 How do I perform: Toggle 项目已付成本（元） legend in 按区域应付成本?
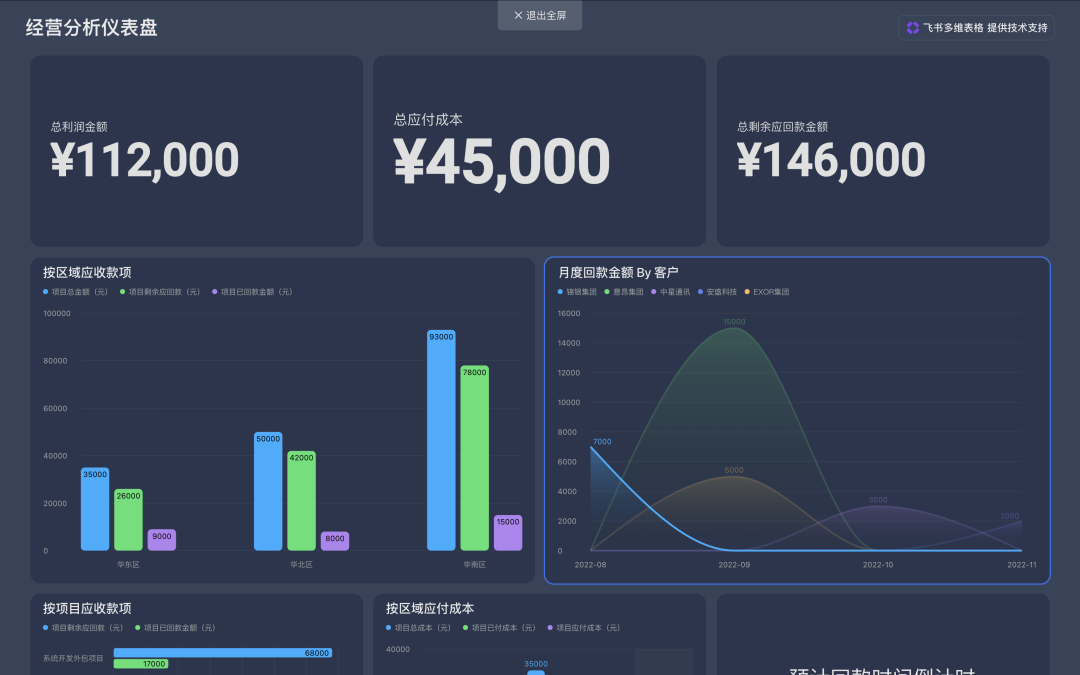pyautogui.click(x=499, y=628)
